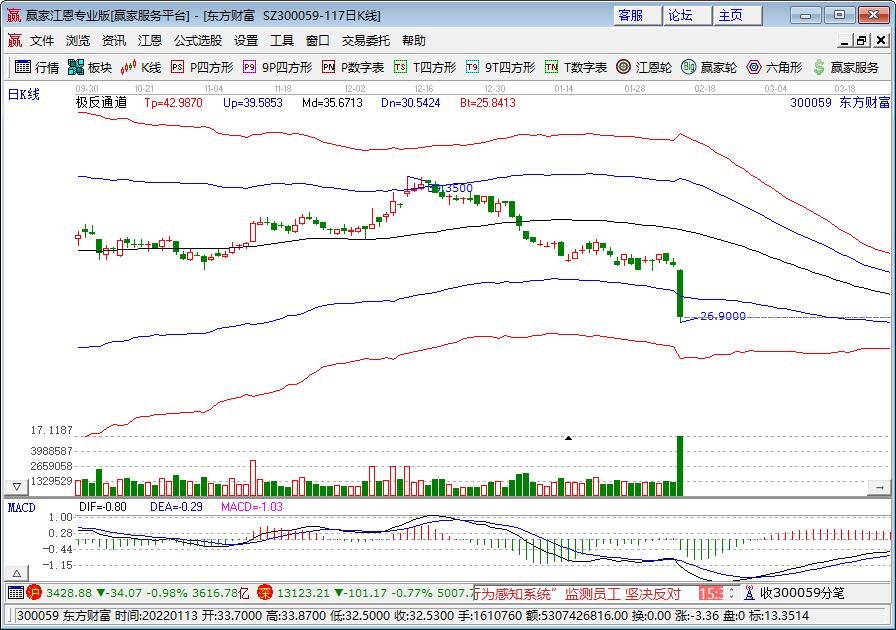Screen dimensions: 896x630
Task: Open the 设置 menu
Action: pos(246,41)
